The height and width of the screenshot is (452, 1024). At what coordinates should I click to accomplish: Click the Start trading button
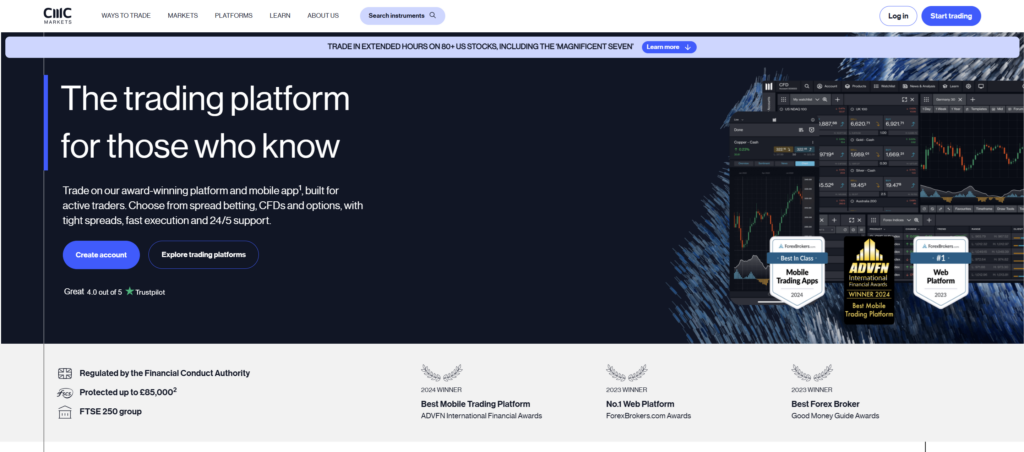[x=951, y=16]
